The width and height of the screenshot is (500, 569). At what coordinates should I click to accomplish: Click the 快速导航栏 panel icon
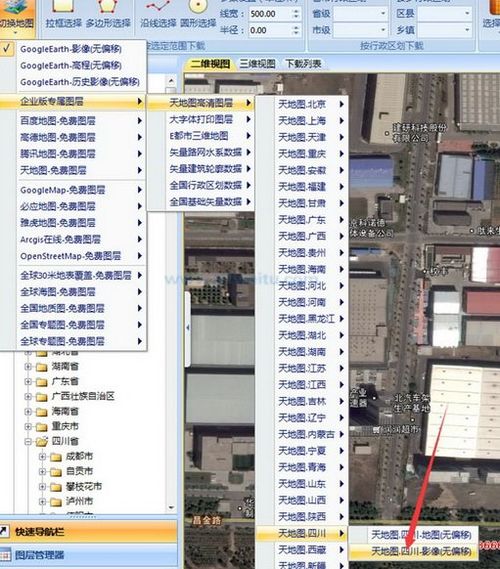coord(4,532)
